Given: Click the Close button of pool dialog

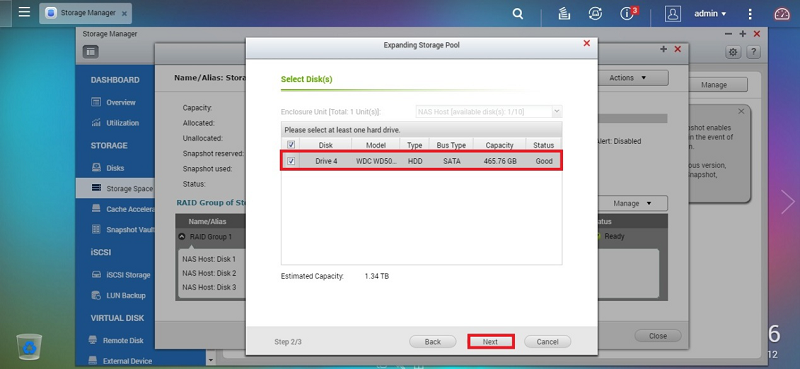Looking at the screenshot, I should pos(658,336).
